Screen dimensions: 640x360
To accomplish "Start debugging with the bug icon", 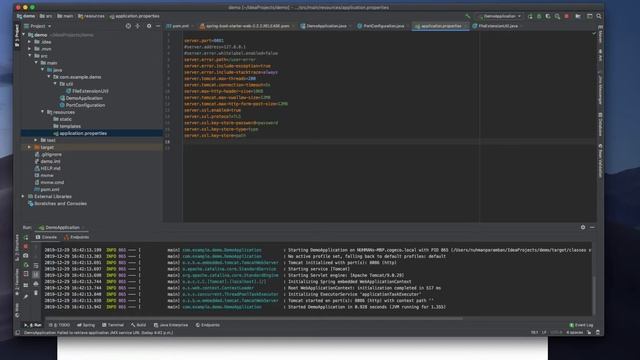I will pyautogui.click(x=539, y=16).
